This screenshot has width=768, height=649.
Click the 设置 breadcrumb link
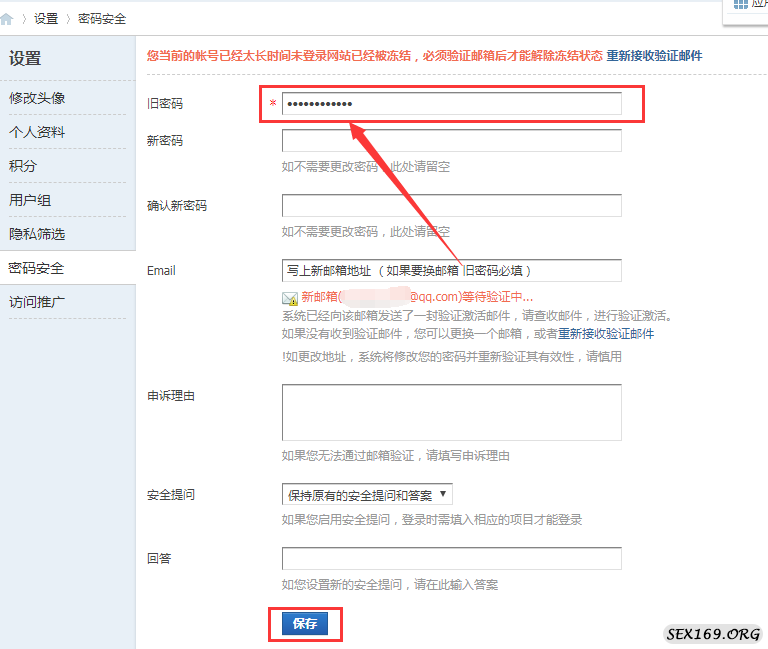(x=46, y=18)
